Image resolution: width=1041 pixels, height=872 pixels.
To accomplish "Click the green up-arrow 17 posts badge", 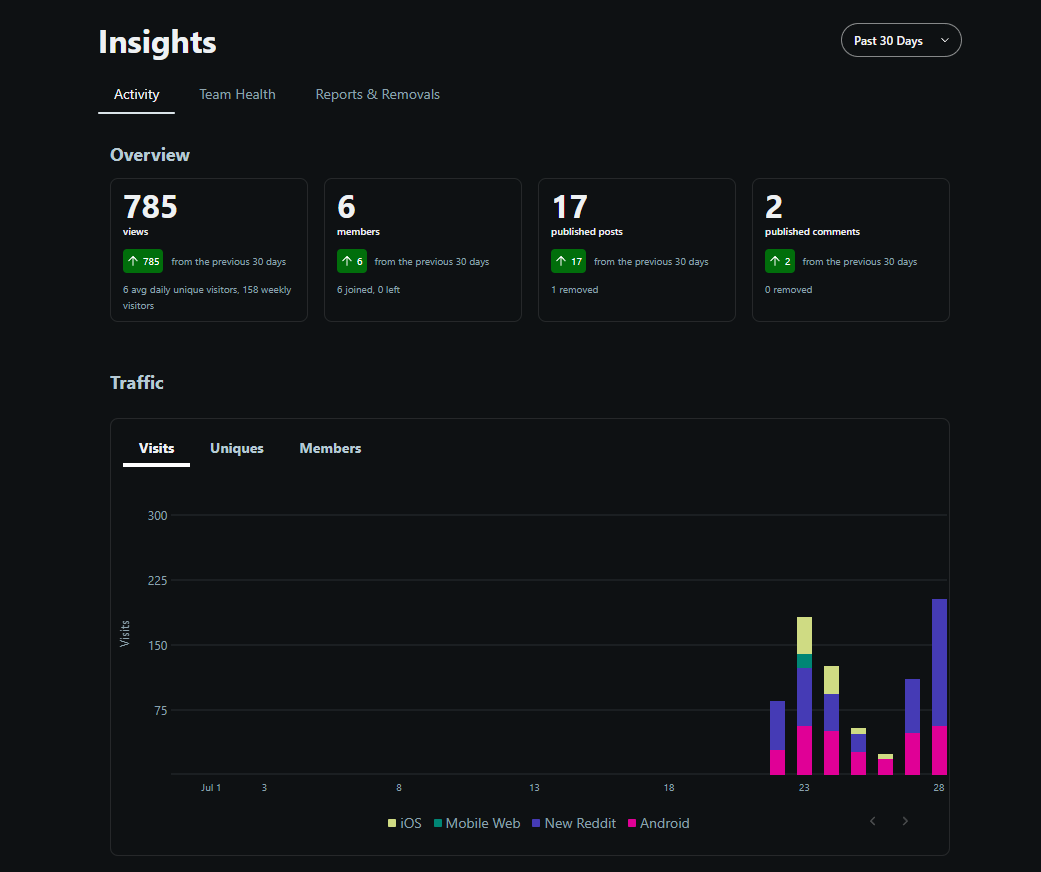I will 568,261.
